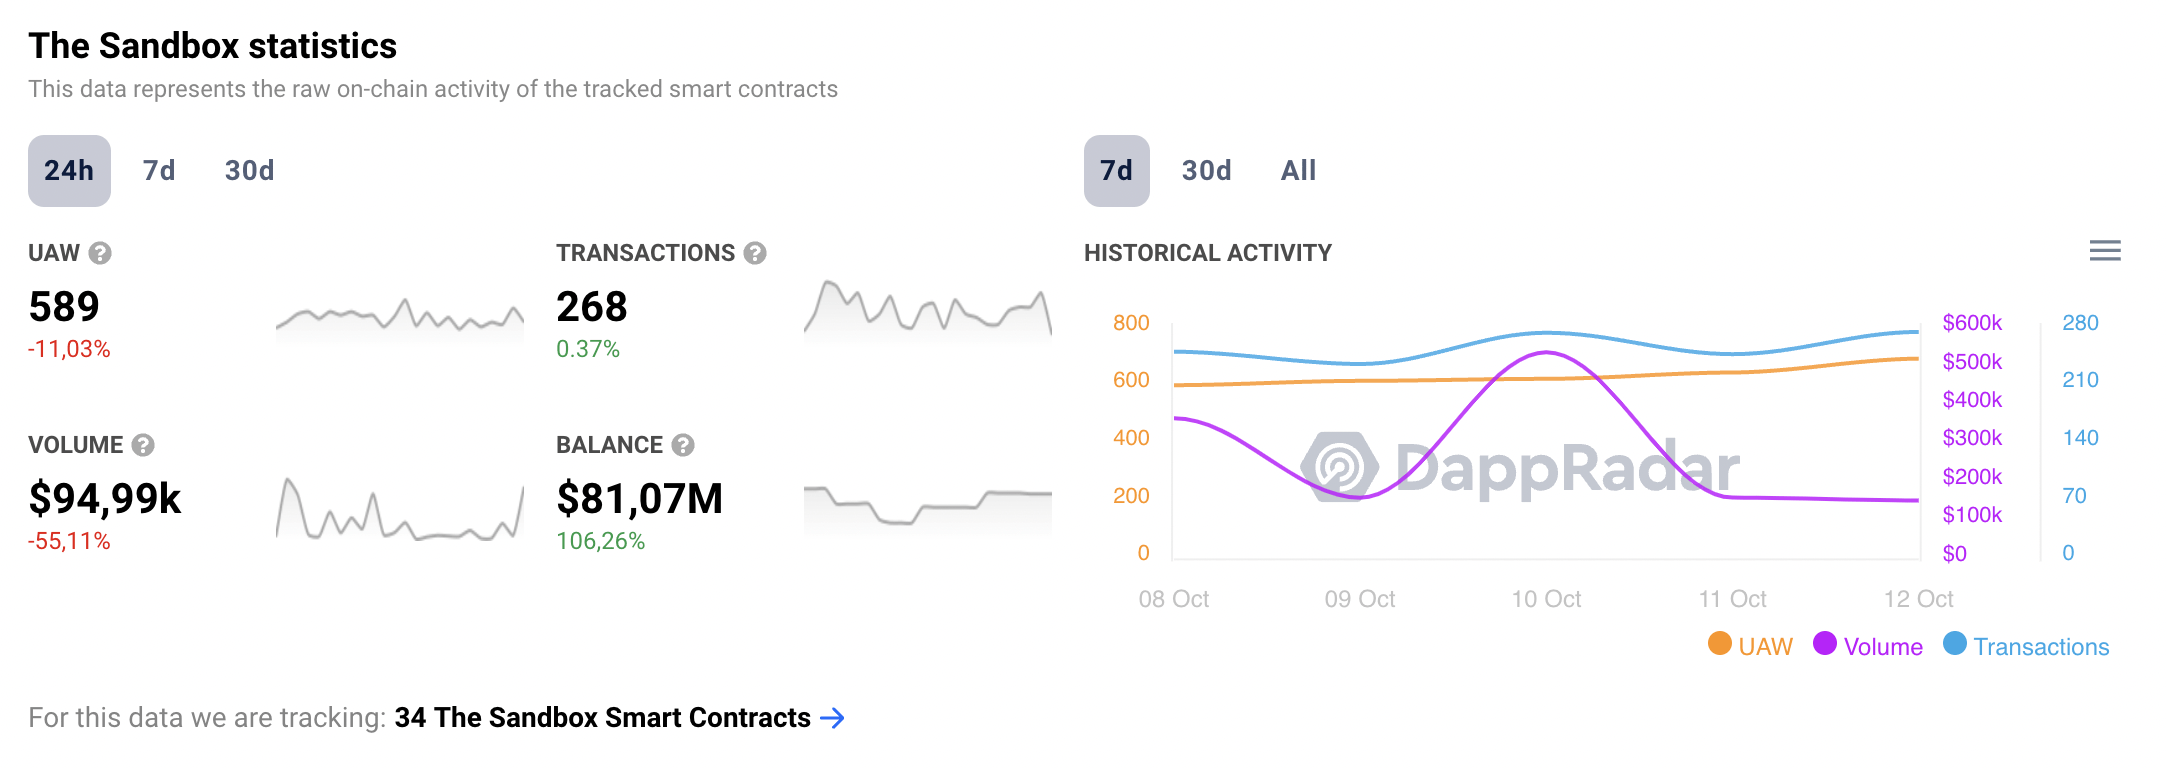Click the Balance help question-mark icon

[x=683, y=445]
